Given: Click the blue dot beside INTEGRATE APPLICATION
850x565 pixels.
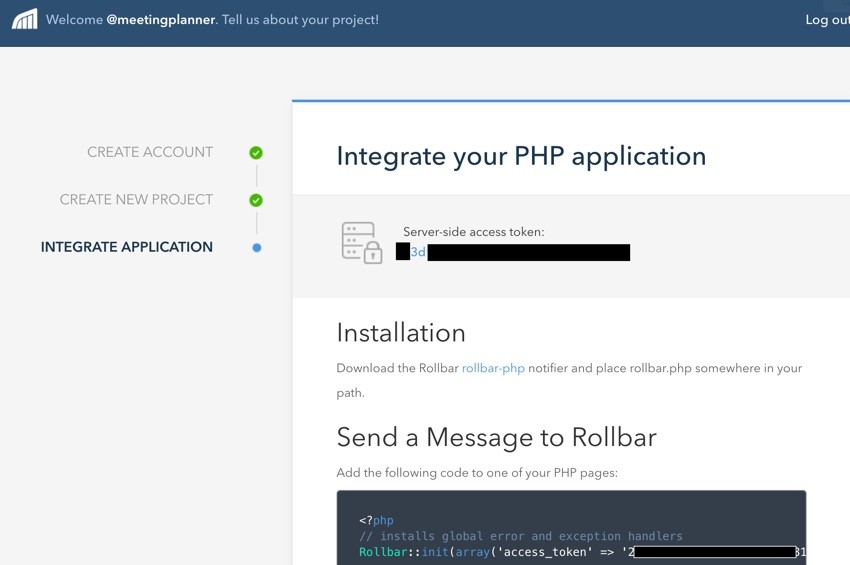Looking at the screenshot, I should point(257,248).
